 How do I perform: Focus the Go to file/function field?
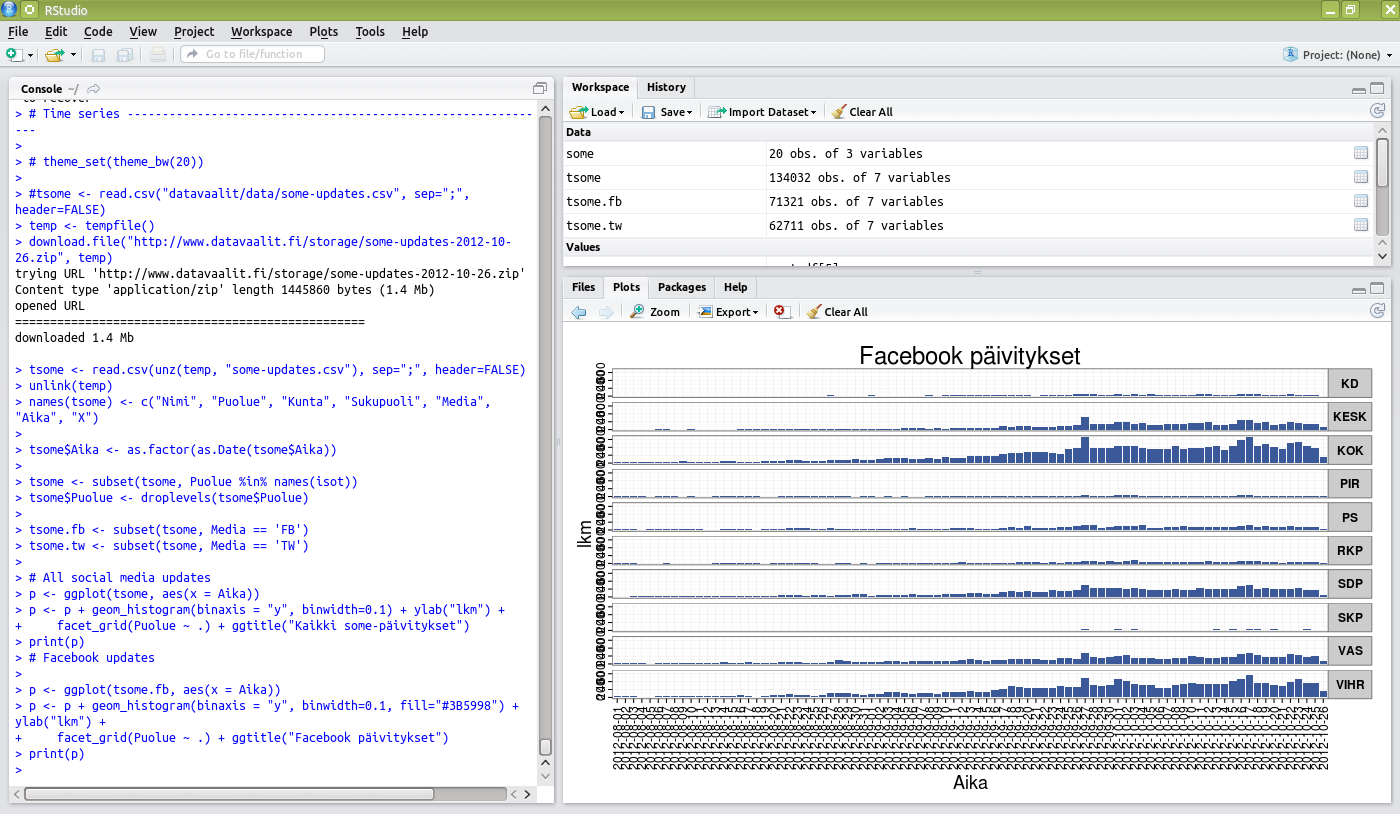pyautogui.click(x=252, y=54)
